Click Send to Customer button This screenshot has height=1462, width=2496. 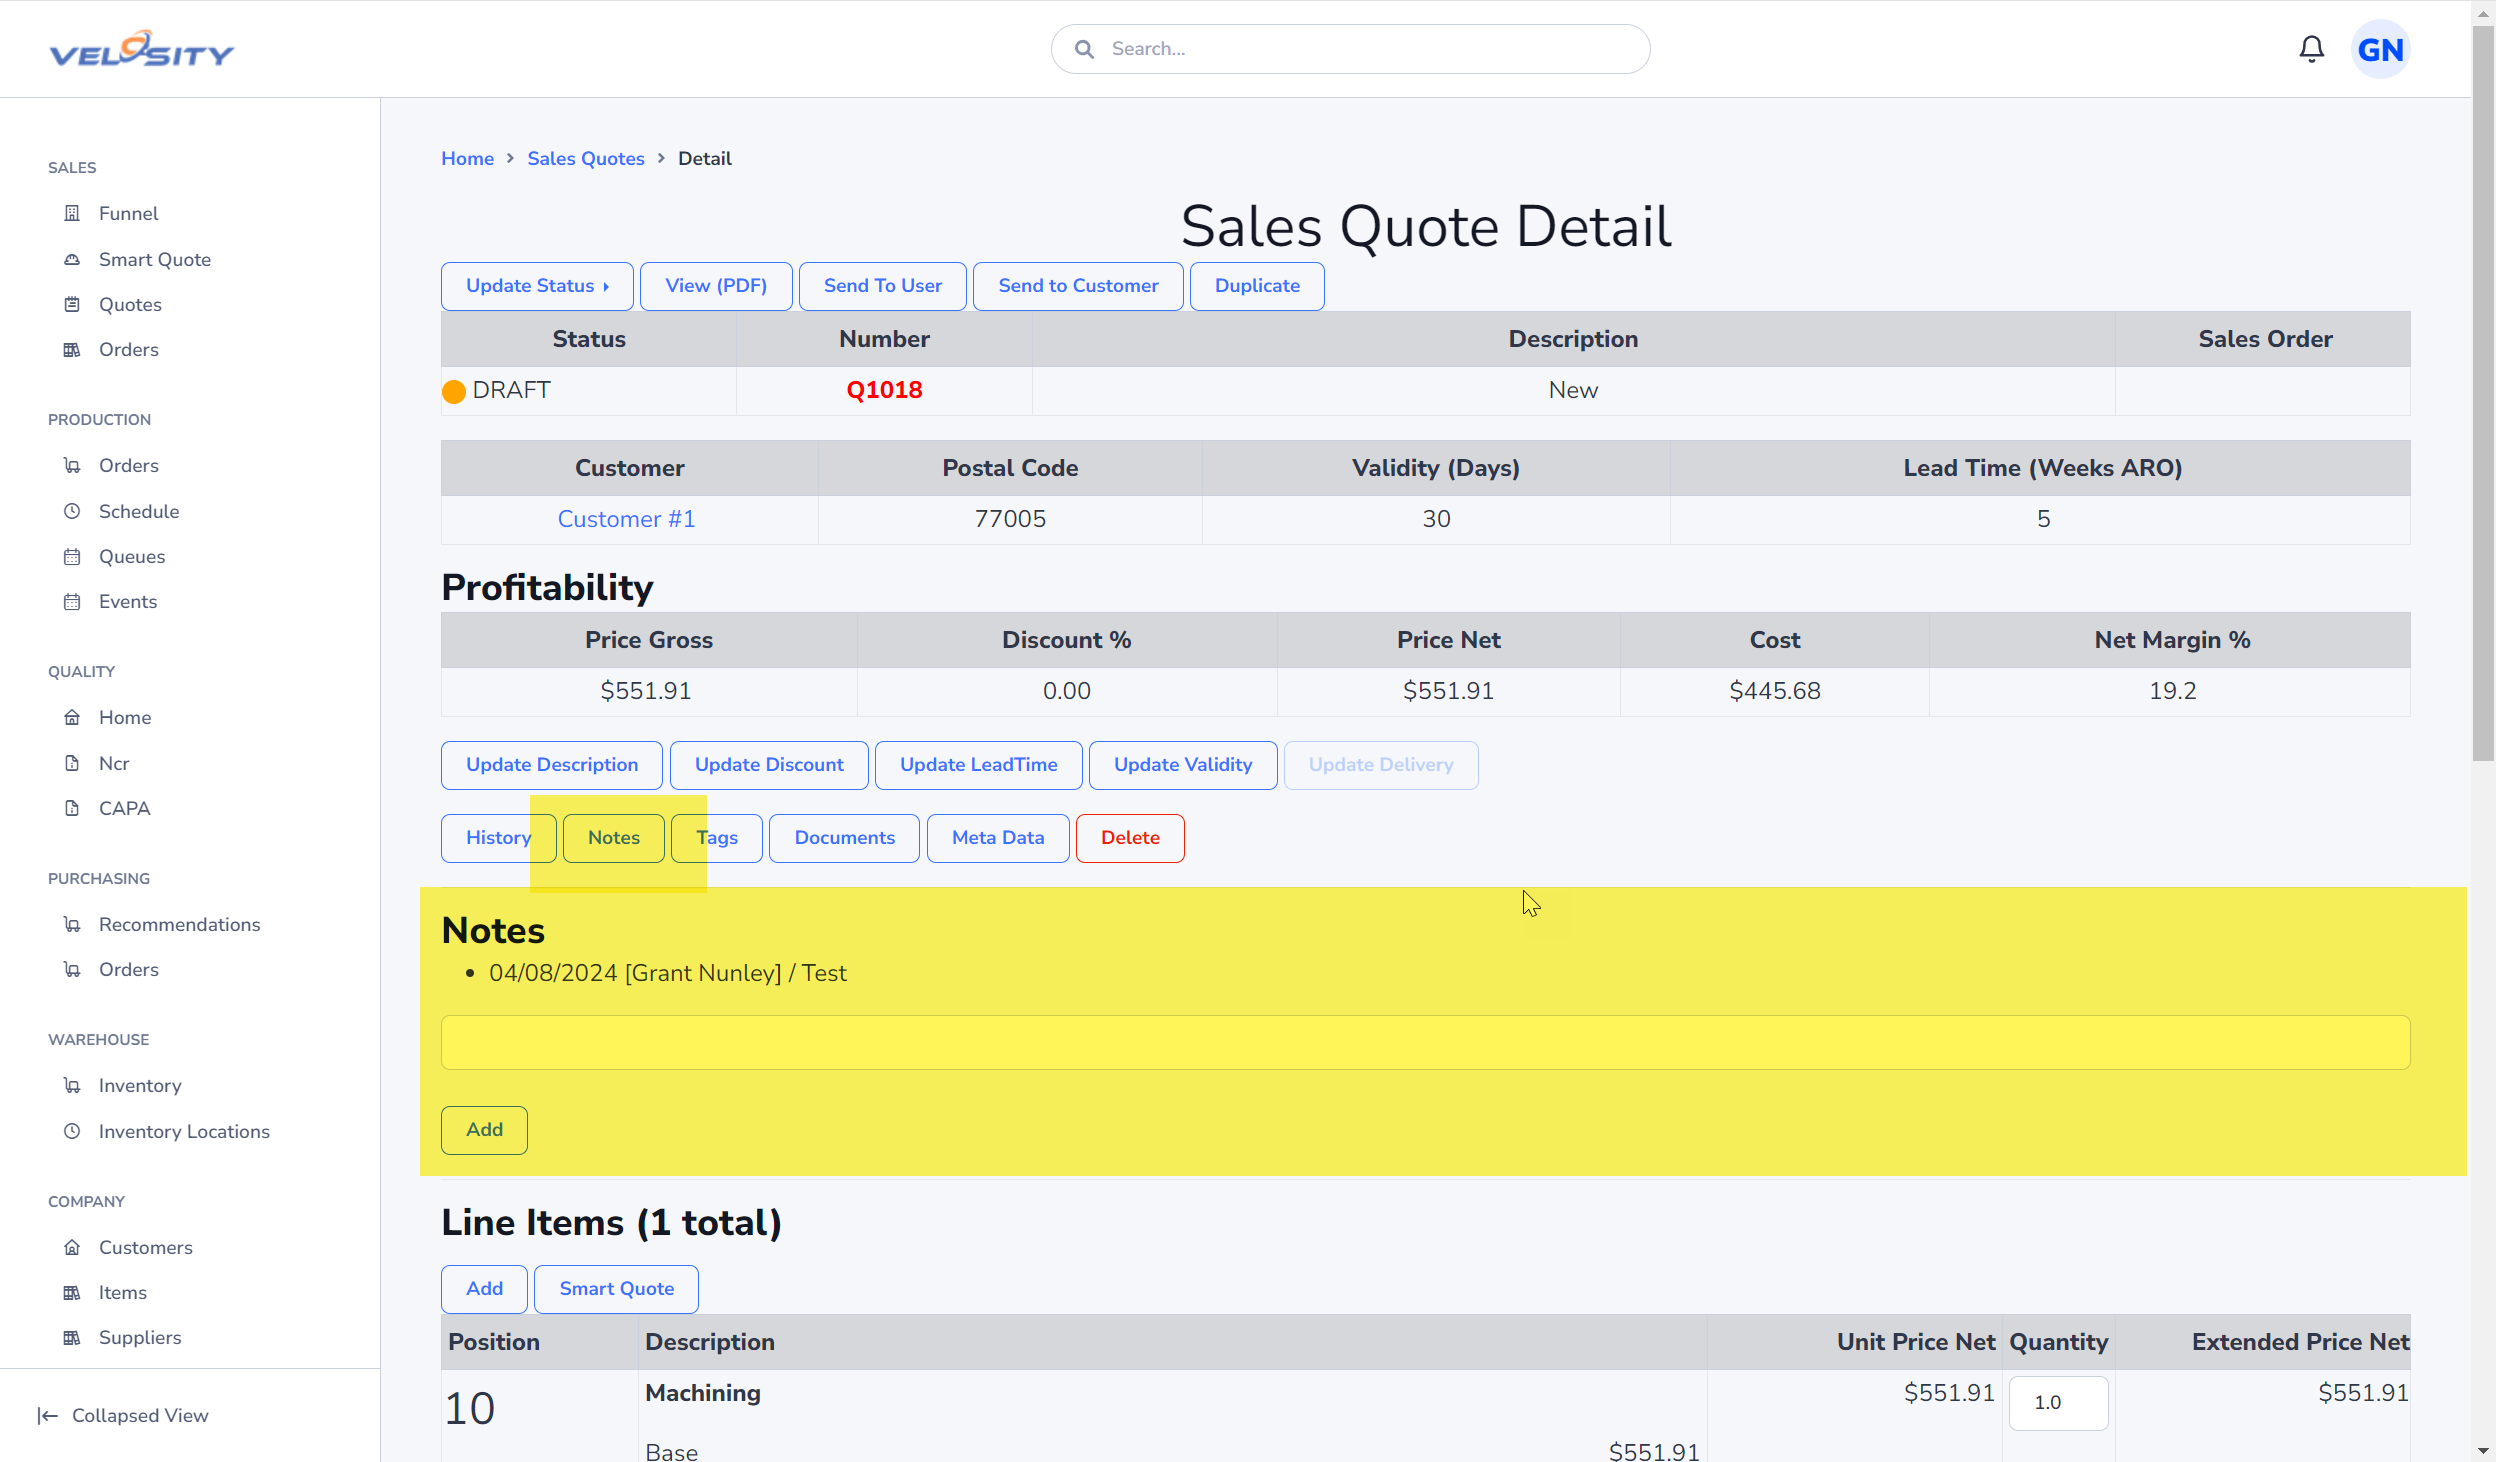point(1078,286)
